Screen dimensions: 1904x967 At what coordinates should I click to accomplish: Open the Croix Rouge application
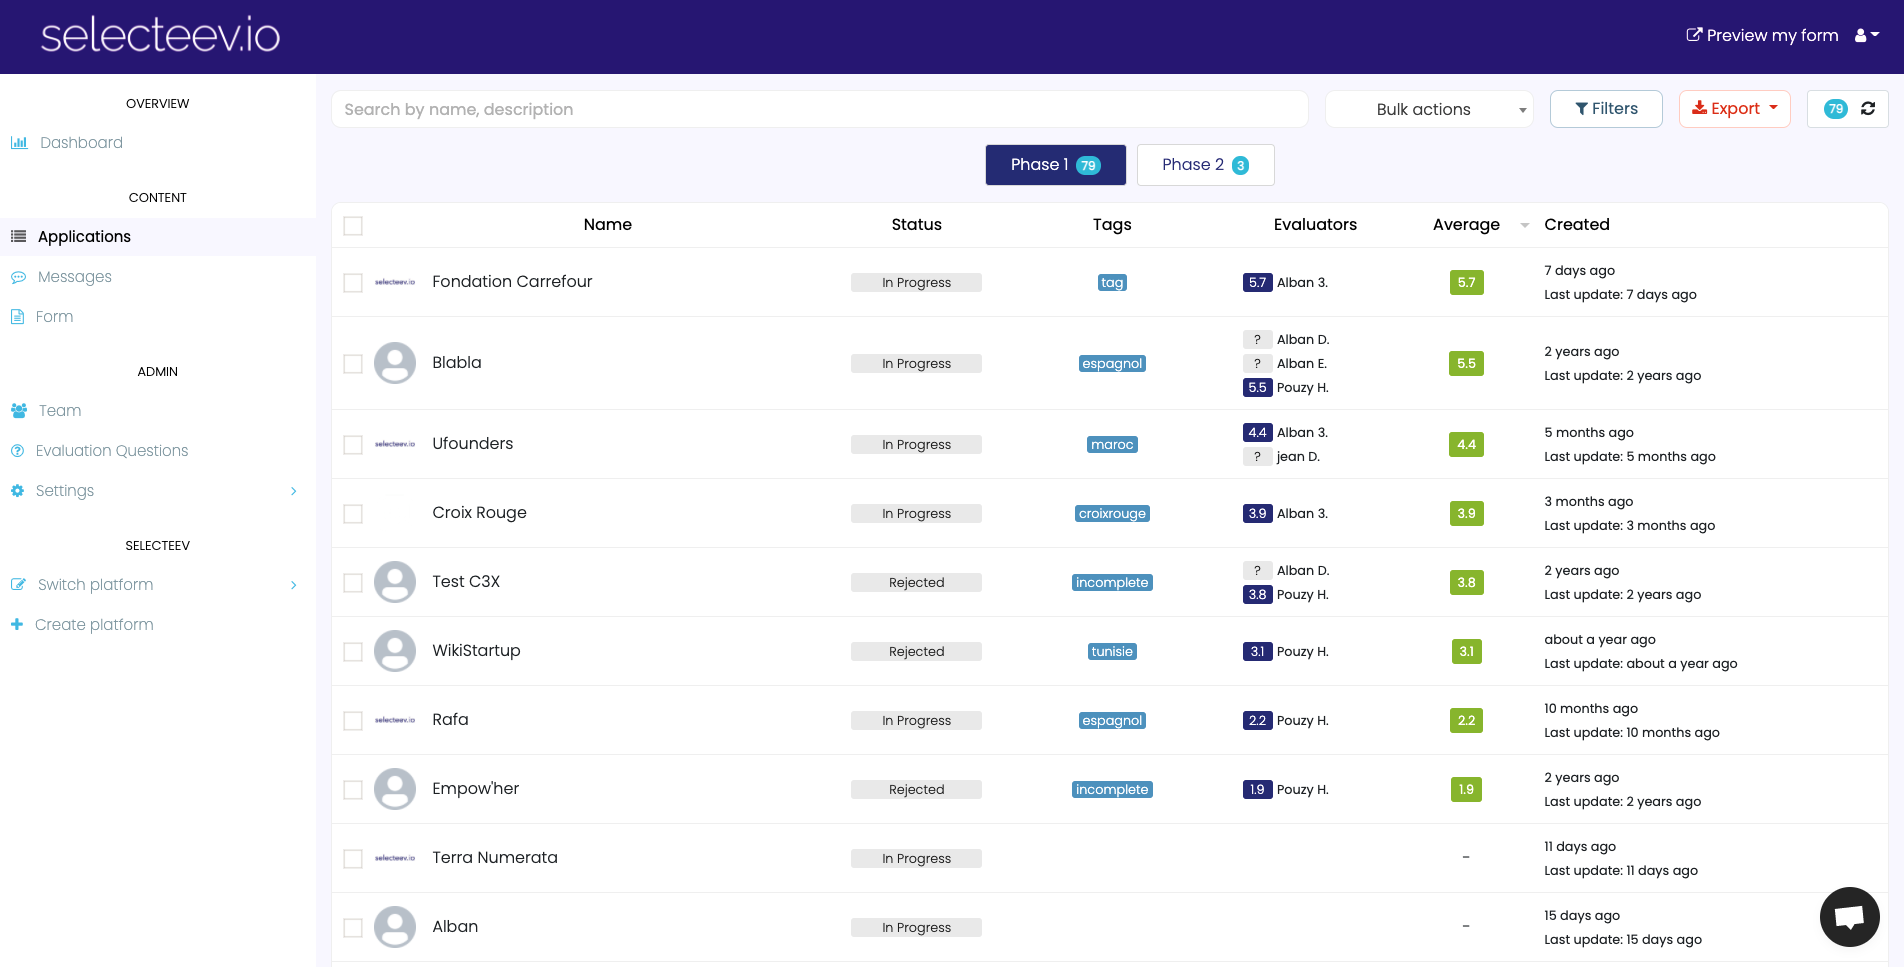click(479, 513)
